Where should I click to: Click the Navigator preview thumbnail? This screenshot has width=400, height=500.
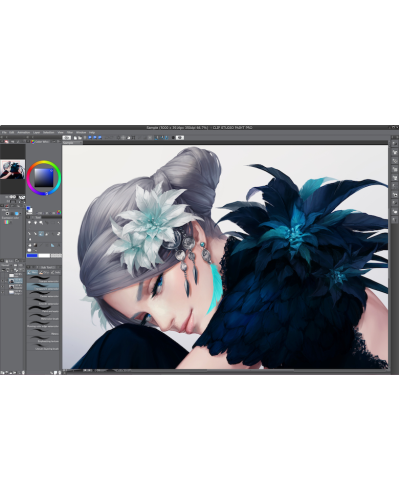pyautogui.click(x=13, y=169)
